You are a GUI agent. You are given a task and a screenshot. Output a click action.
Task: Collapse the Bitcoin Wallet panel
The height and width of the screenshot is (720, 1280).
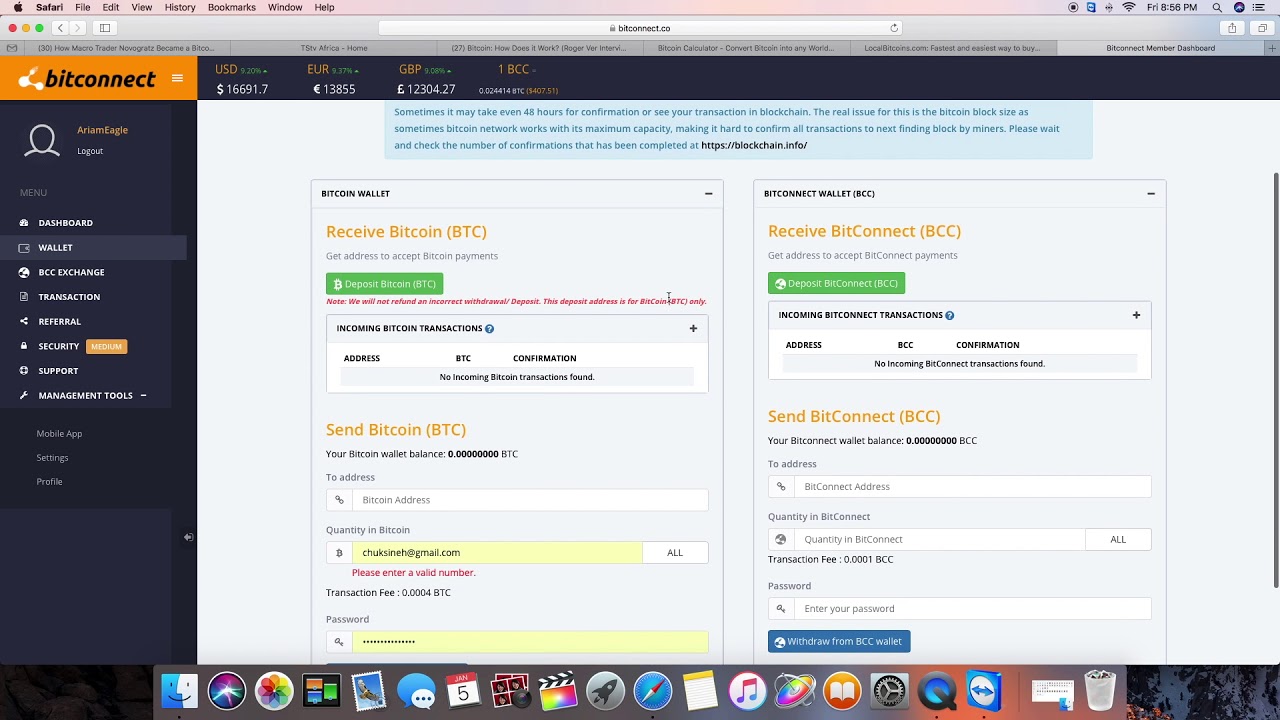(708, 194)
